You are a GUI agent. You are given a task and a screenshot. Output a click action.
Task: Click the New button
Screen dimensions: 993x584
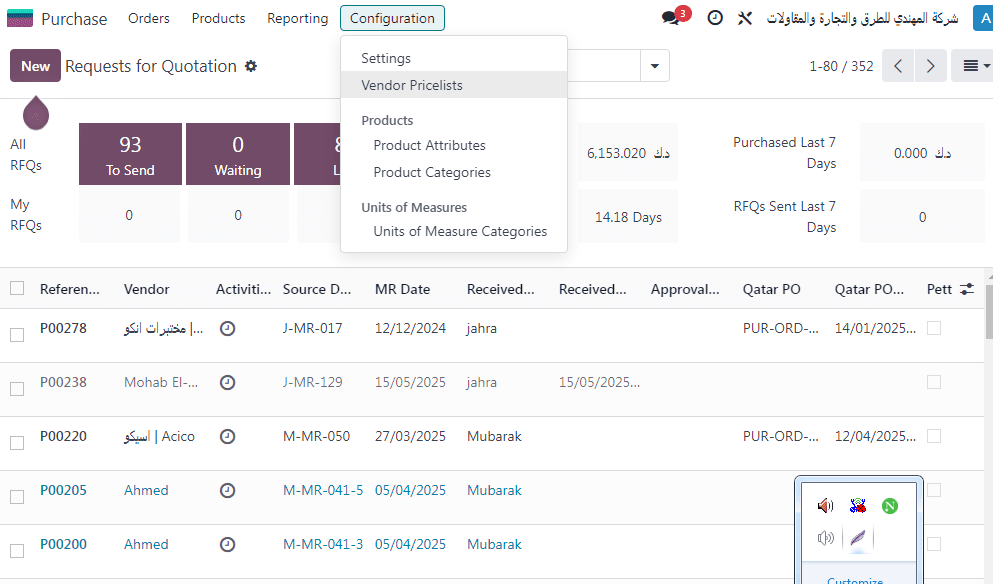coord(35,66)
